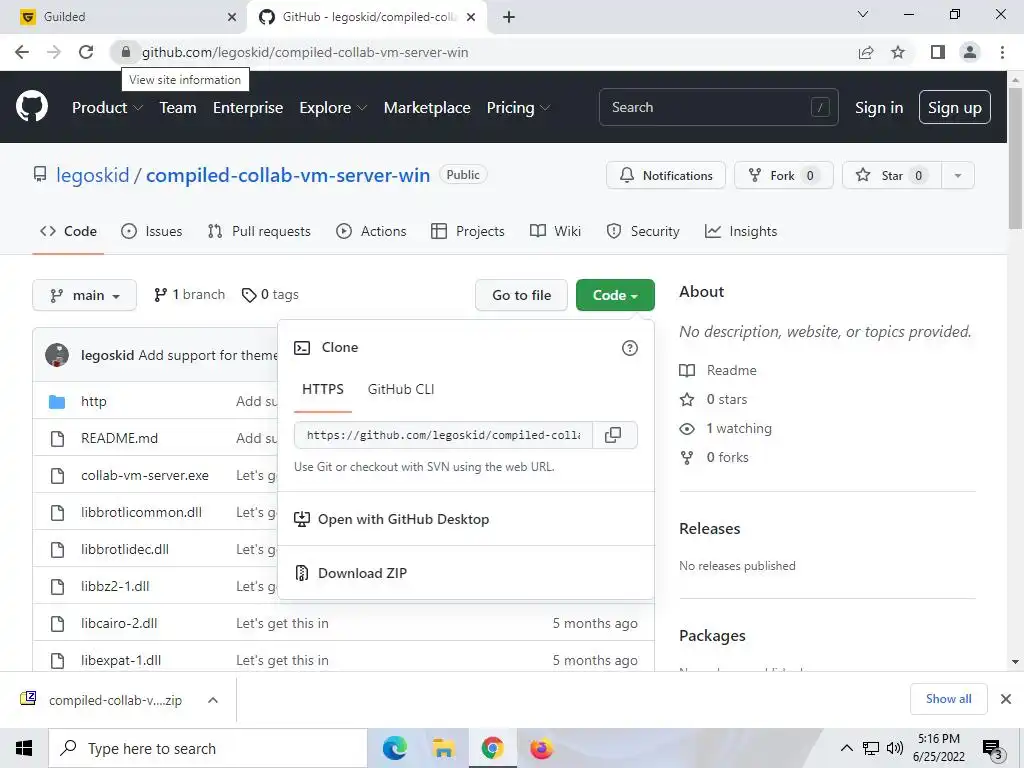The image size is (1024, 768).
Task: Copy the clone URL with copy icon
Action: coord(613,435)
